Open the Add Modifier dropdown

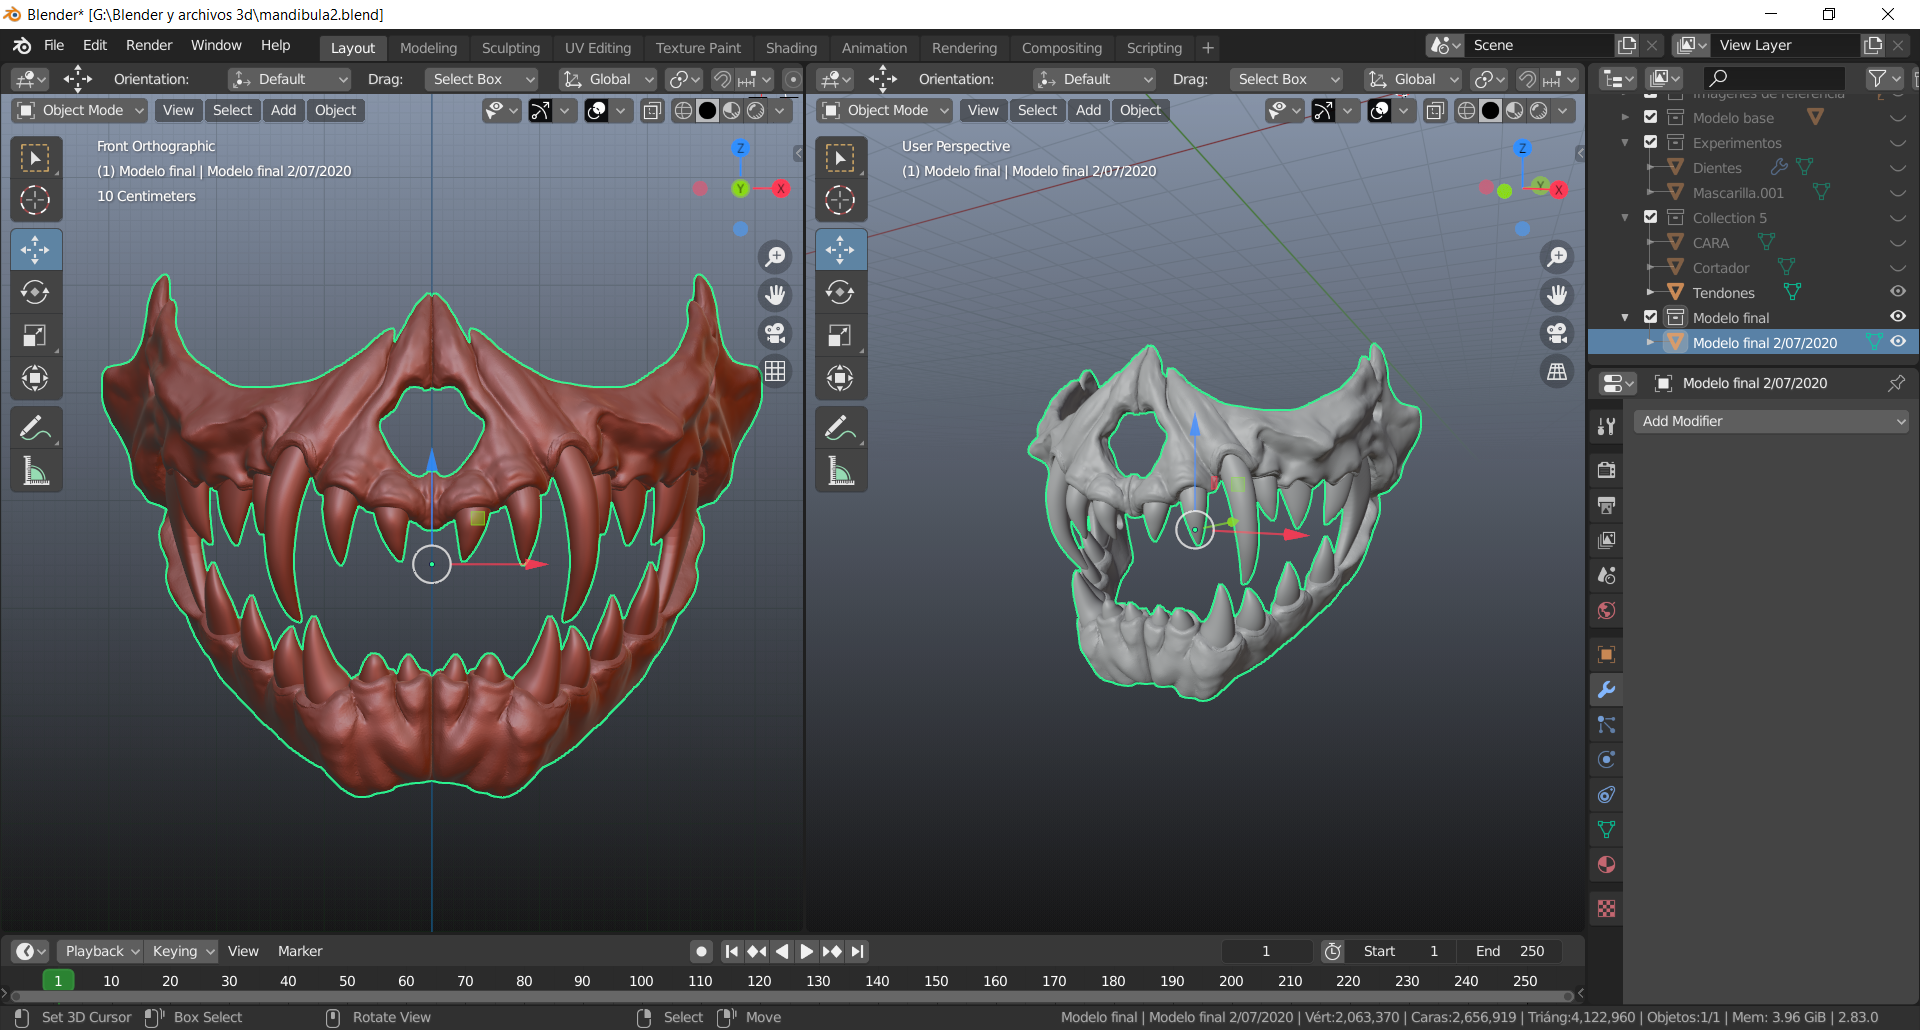pyautogui.click(x=1770, y=421)
